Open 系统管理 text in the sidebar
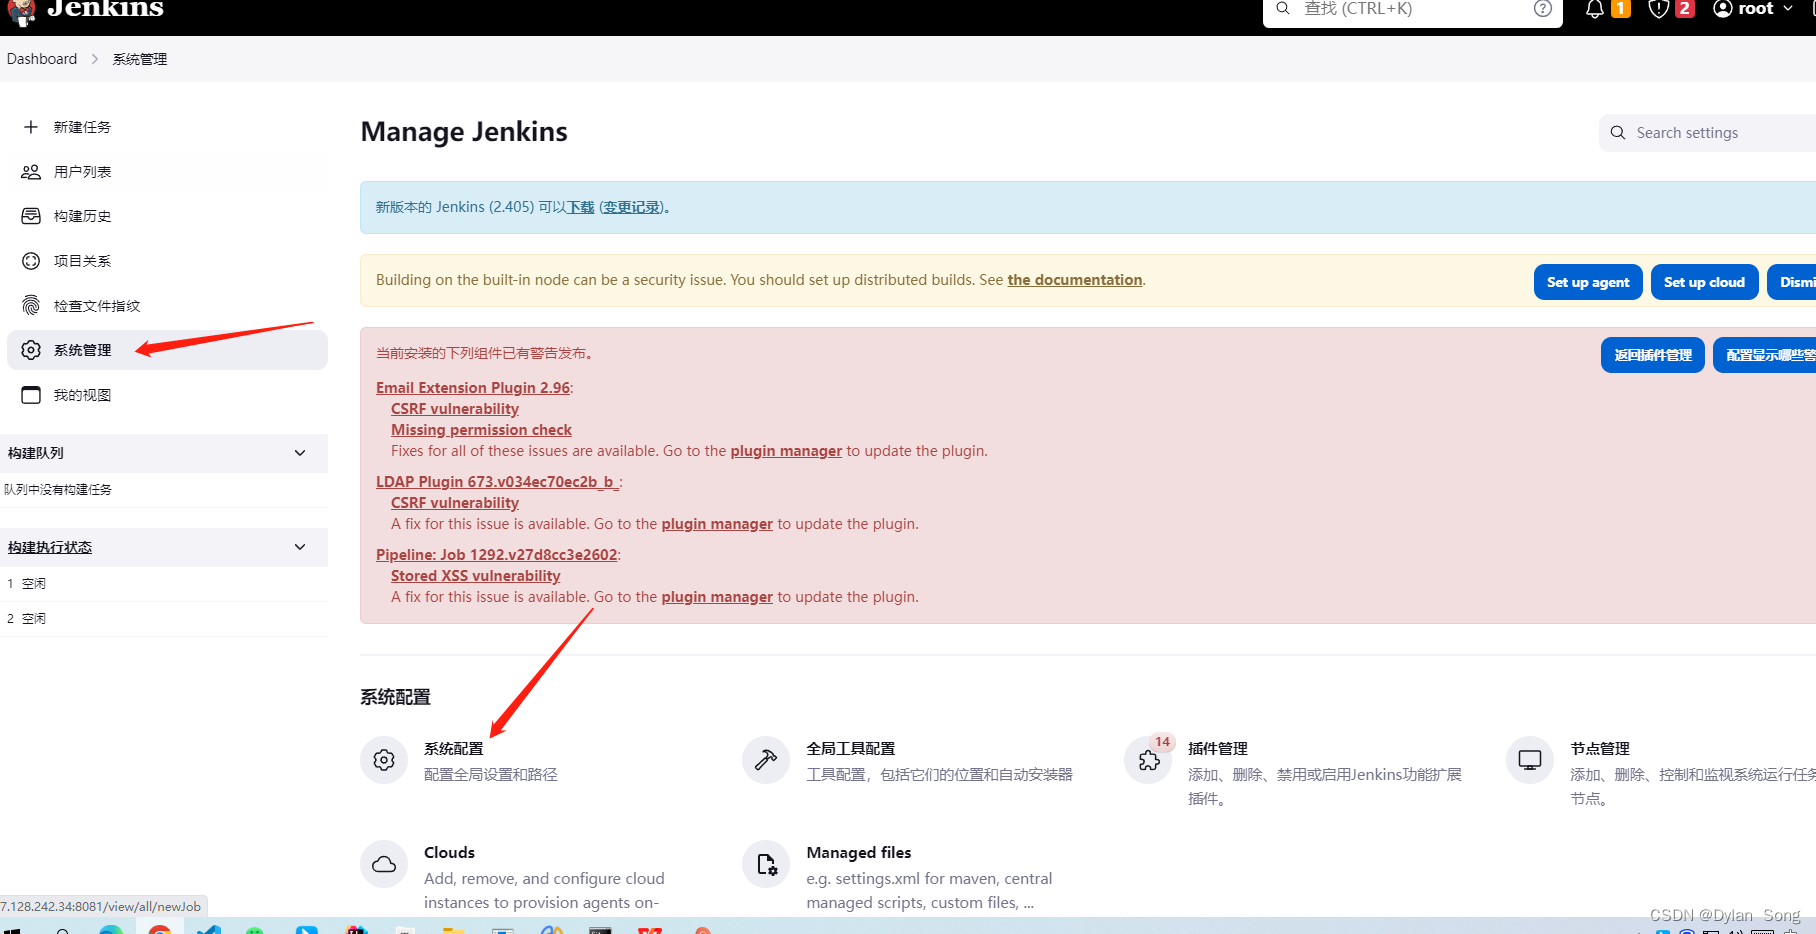This screenshot has height=934, width=1816. pos(83,350)
